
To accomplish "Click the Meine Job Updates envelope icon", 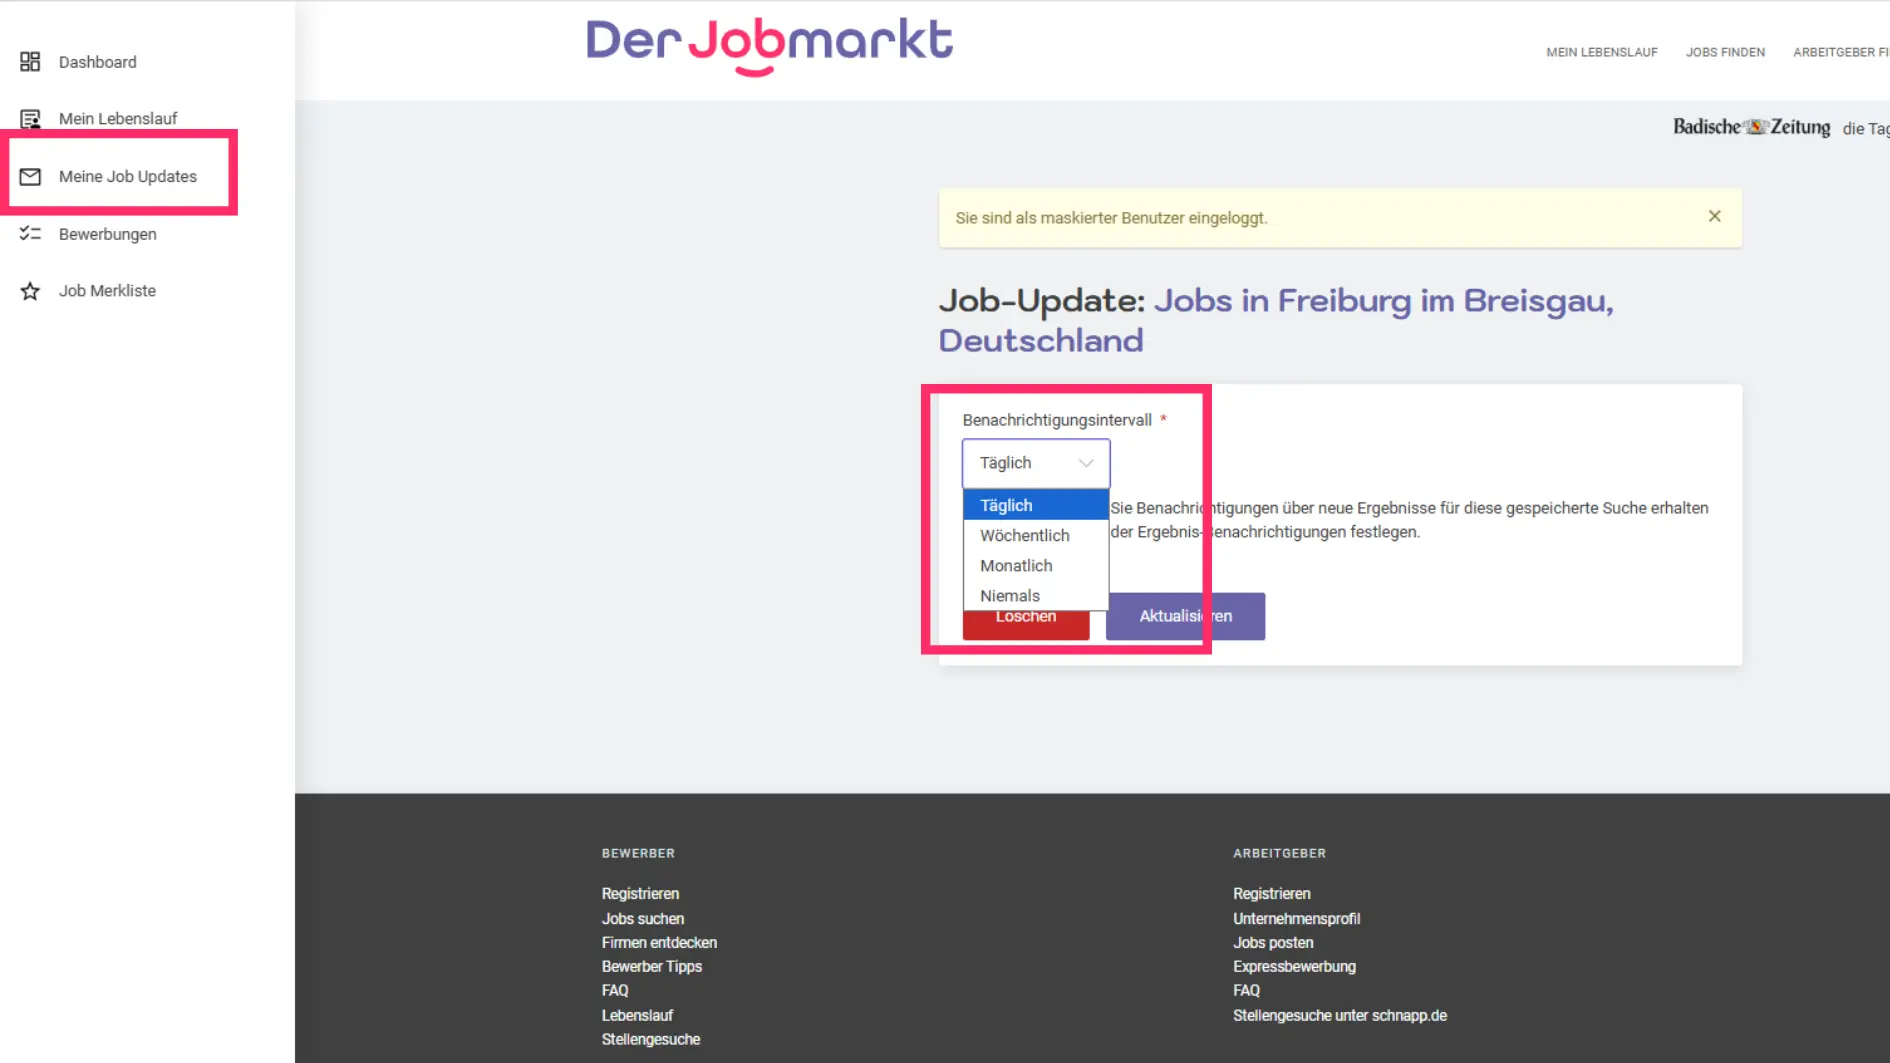I will click(x=30, y=177).
